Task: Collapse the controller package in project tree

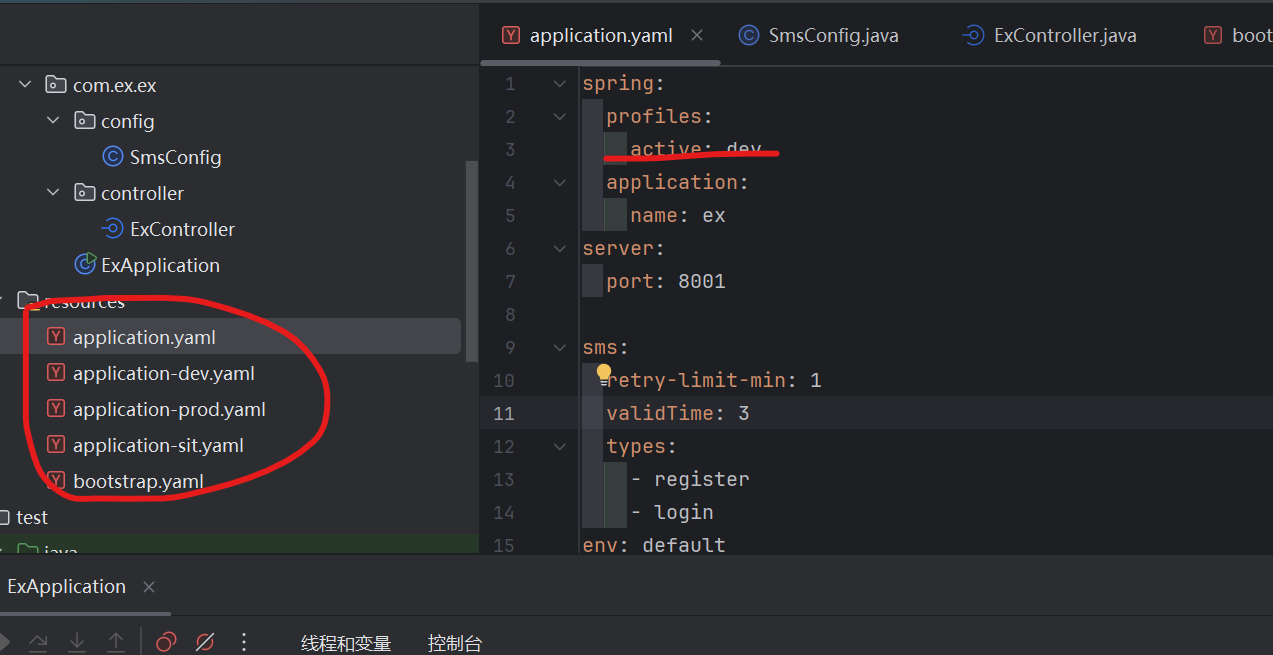Action: tap(52, 192)
